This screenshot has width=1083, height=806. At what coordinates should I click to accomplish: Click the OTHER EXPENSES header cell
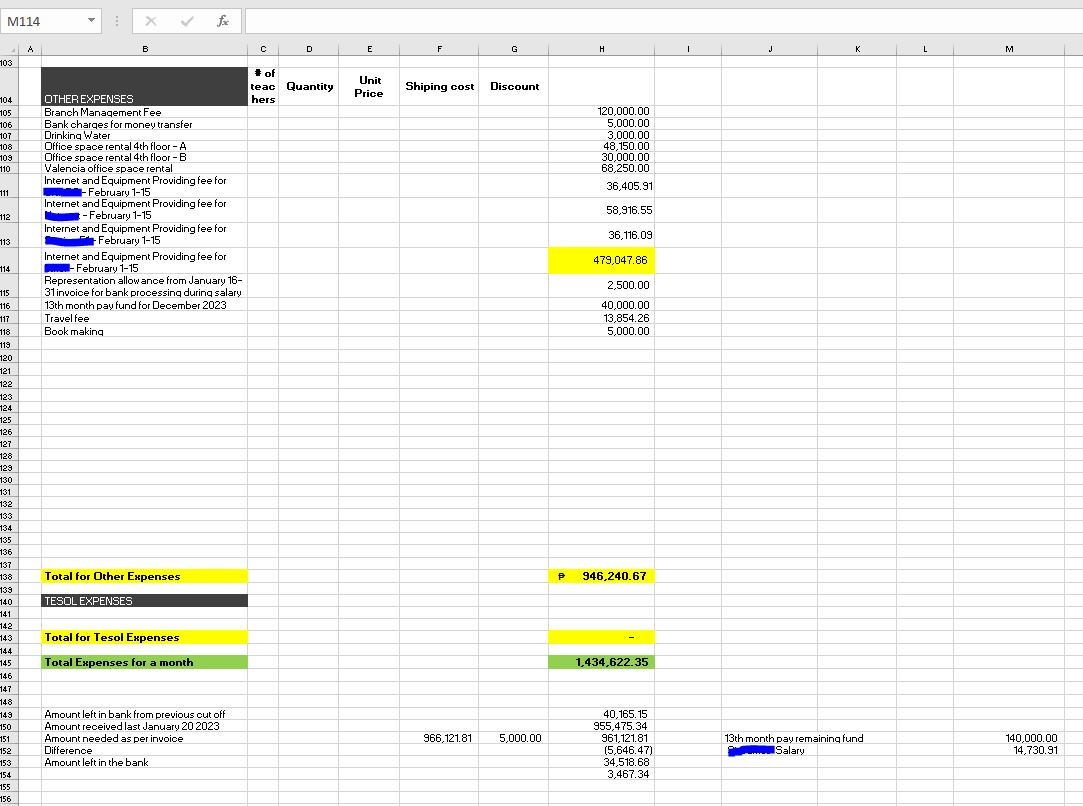coord(144,86)
